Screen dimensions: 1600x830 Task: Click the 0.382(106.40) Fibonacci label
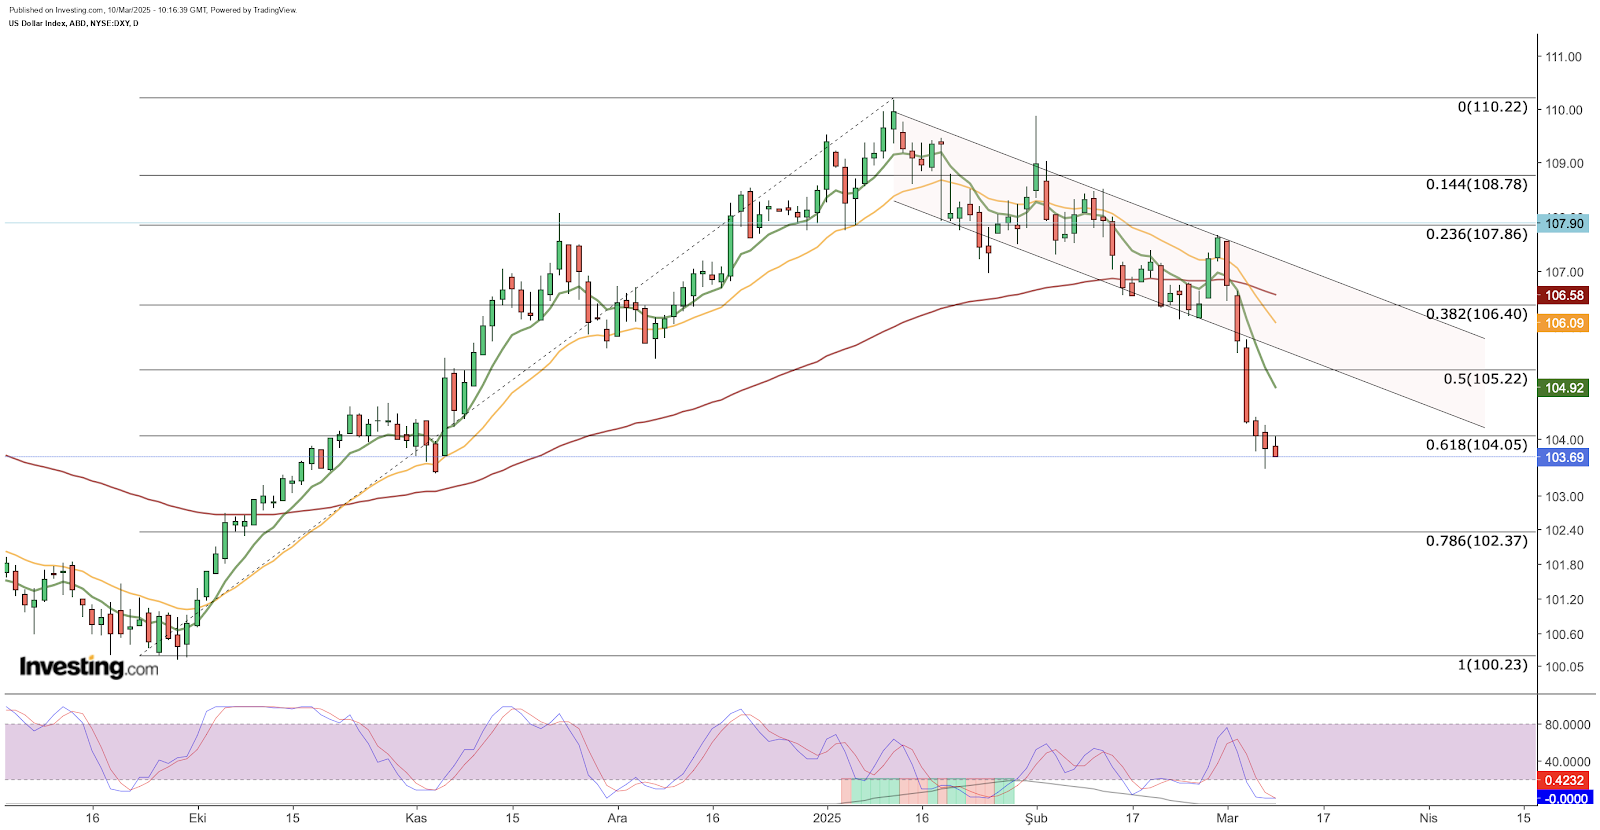(x=1477, y=314)
